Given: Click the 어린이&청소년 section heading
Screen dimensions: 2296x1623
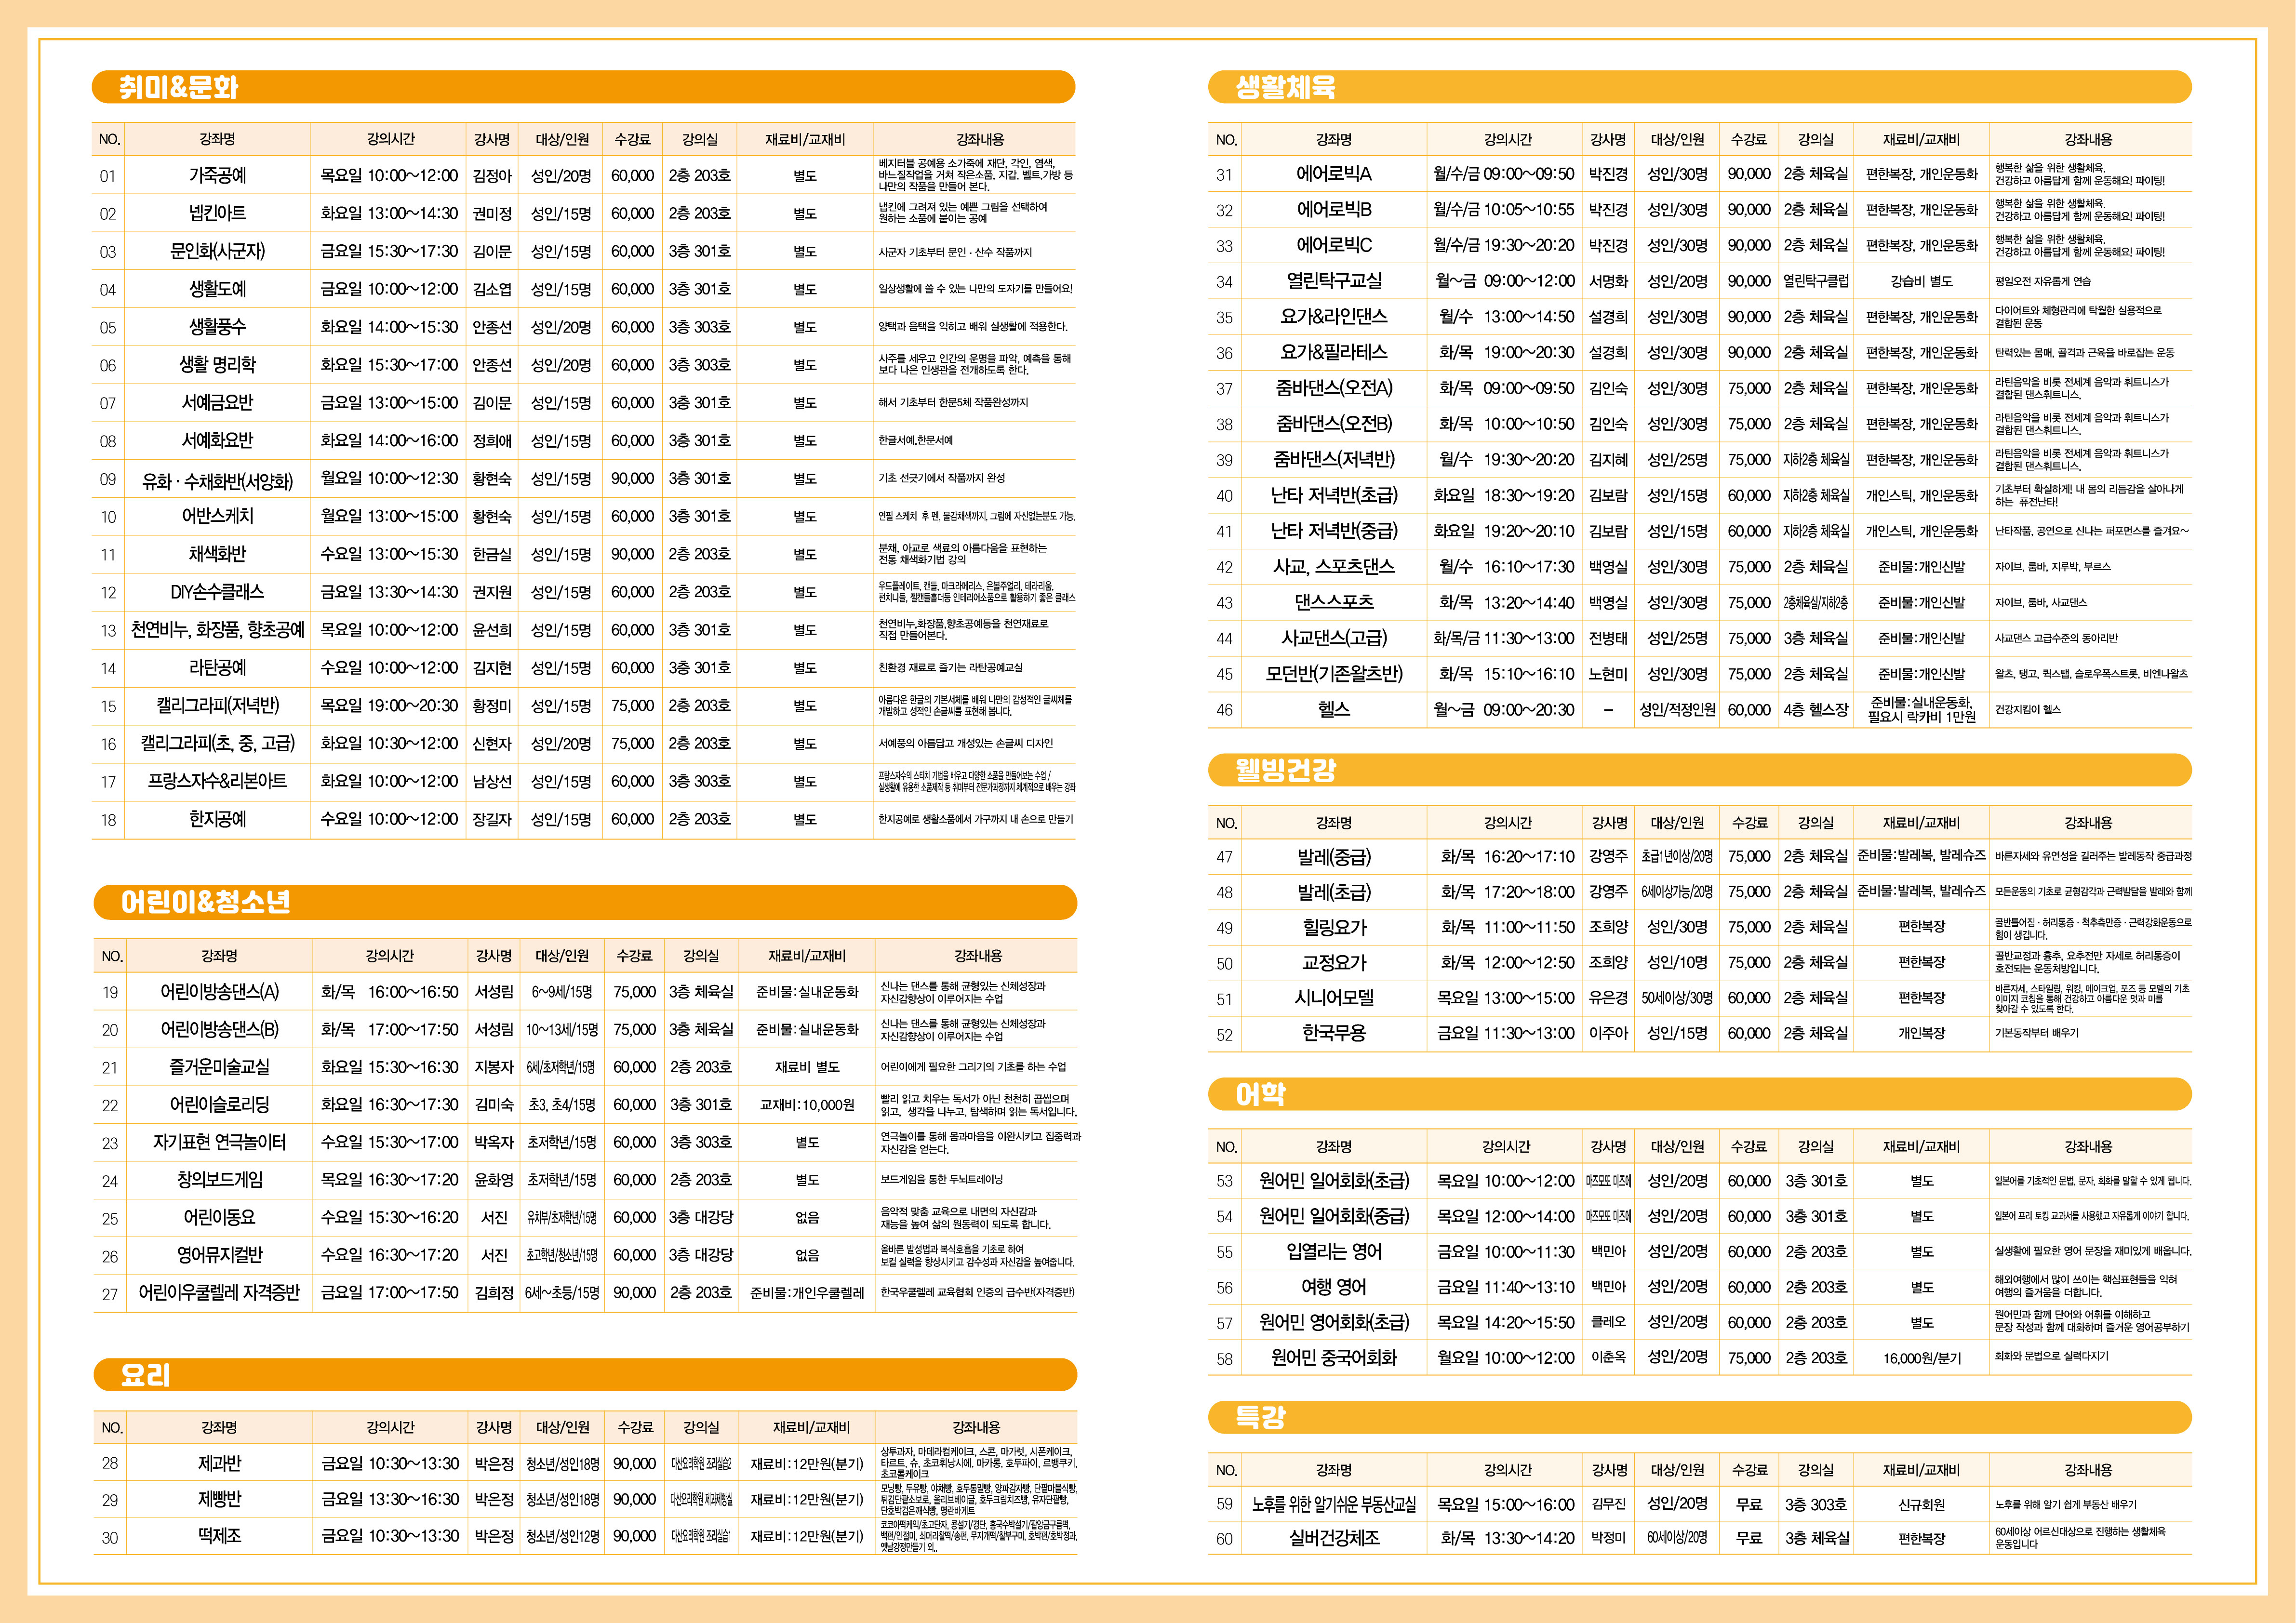Looking at the screenshot, I should (x=205, y=902).
